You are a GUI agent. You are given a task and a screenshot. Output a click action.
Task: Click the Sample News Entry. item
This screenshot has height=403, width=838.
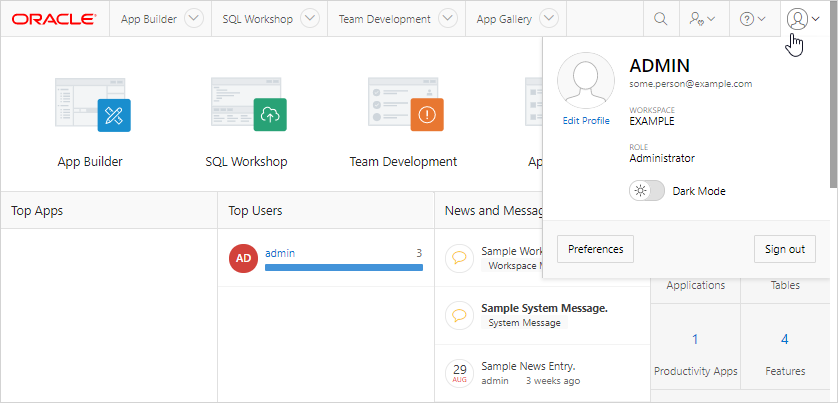[x=528, y=366]
